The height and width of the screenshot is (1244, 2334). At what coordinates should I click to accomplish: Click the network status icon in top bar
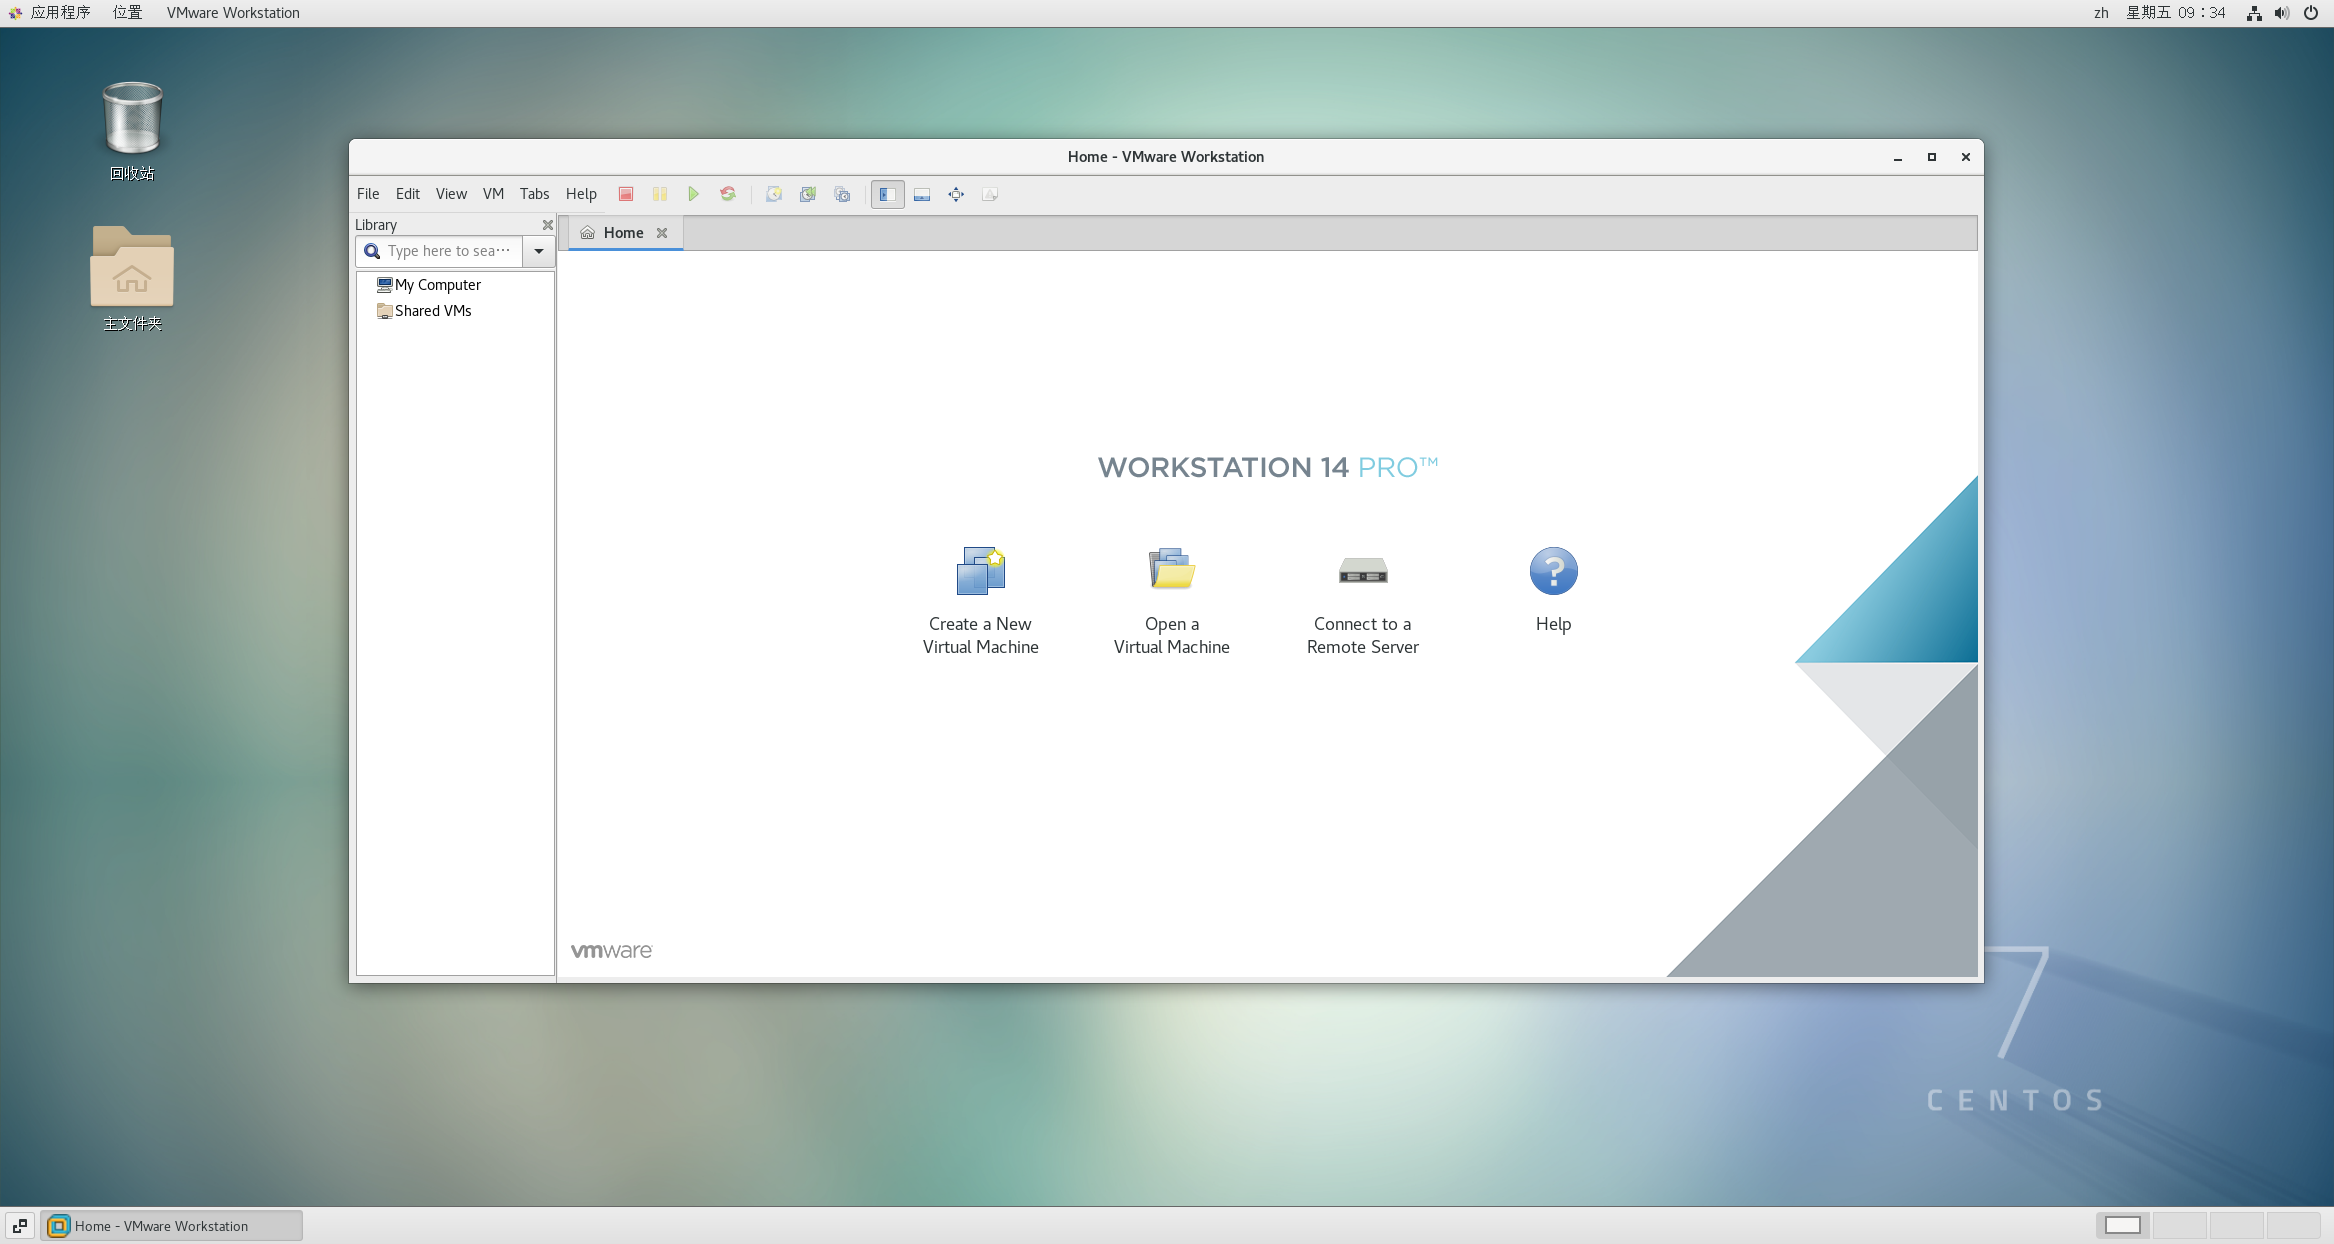[x=2254, y=13]
